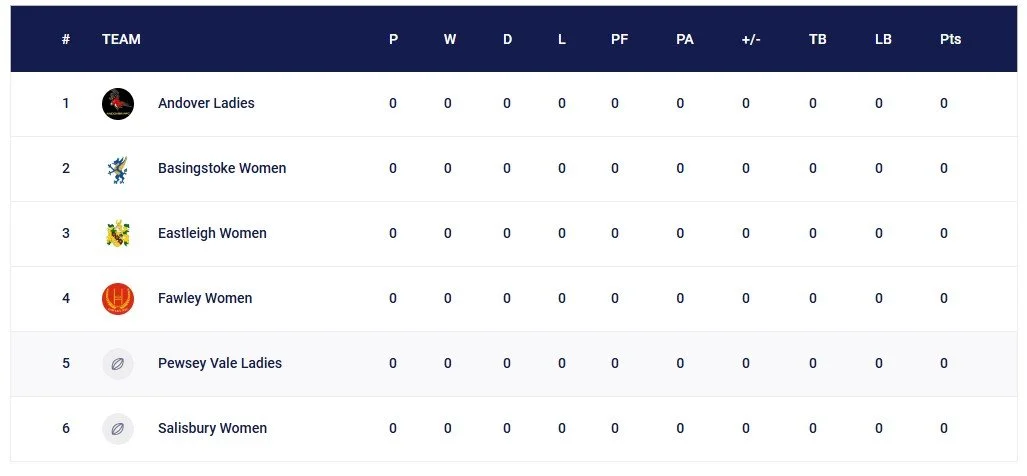
Task: Click the +/- points difference header
Action: click(x=751, y=39)
